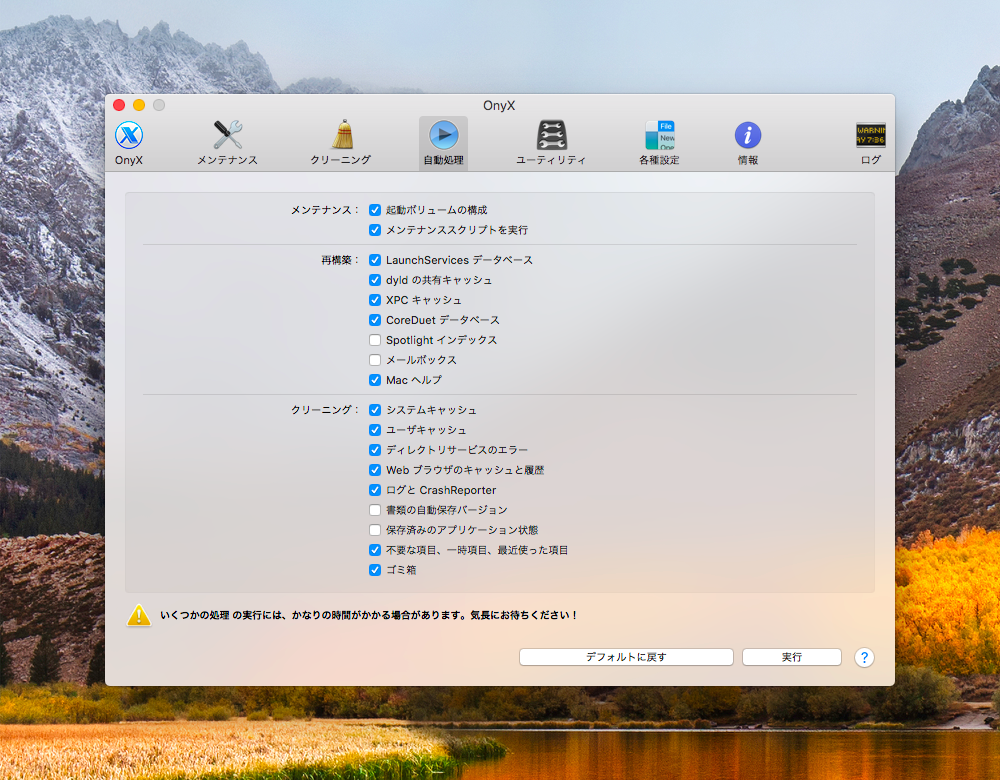Uncheck メンテナンススクリプトを実行 checkbox
The width and height of the screenshot is (1000, 780).
(x=375, y=230)
